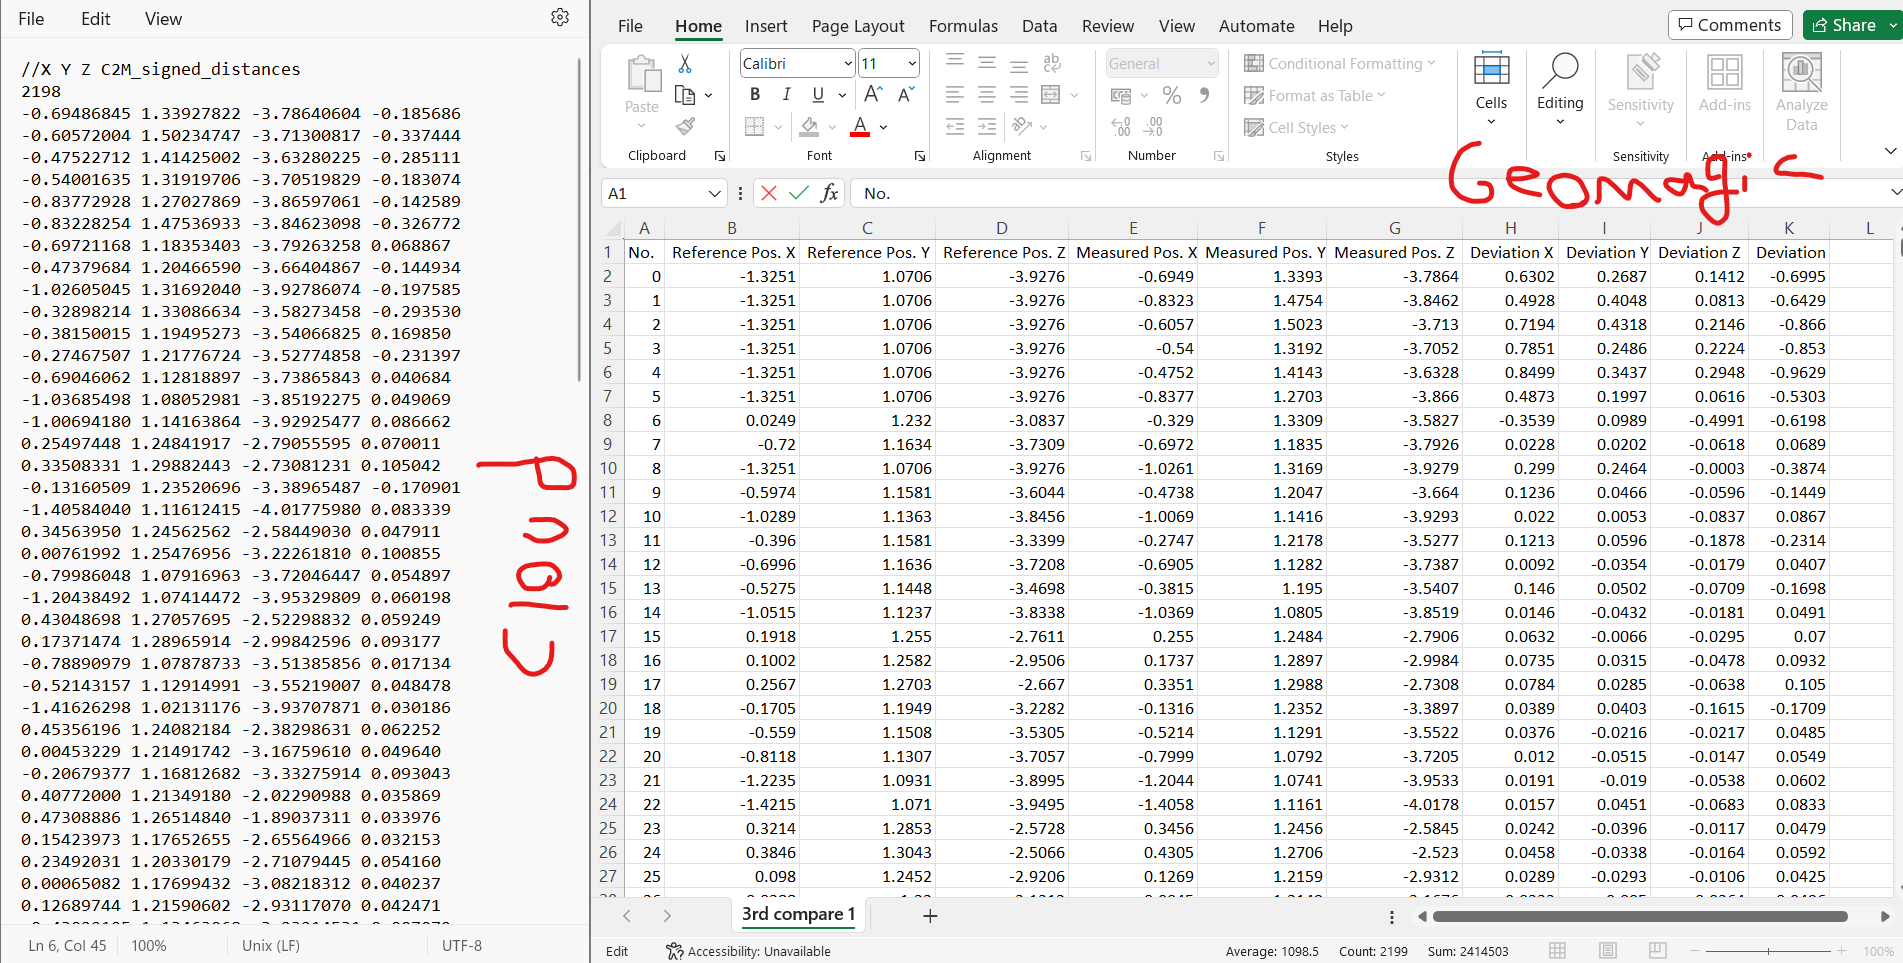Open the Comments panel
1903x963 pixels.
coord(1729,24)
